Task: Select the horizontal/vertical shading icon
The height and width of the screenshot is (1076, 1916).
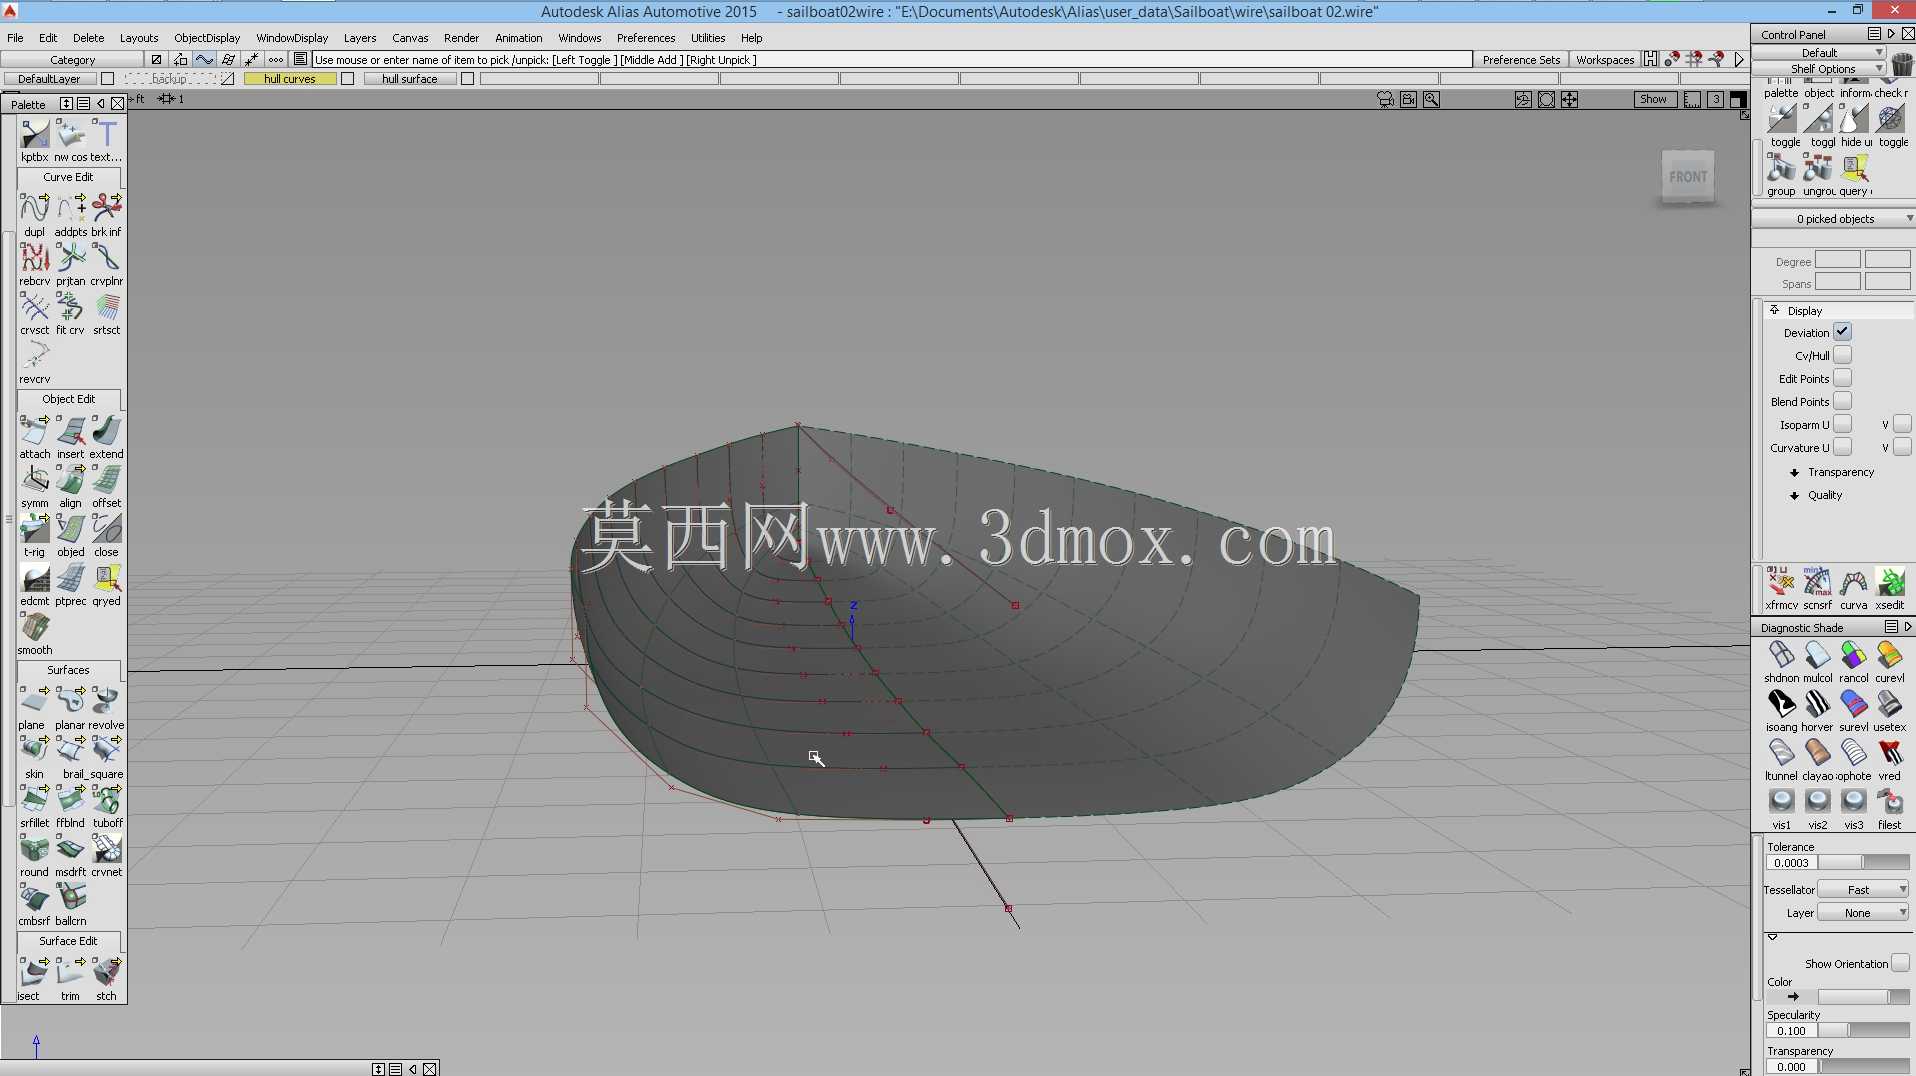Action: [x=1817, y=704]
